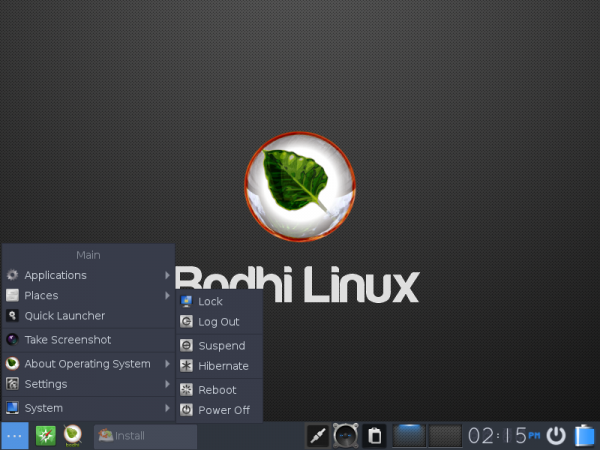600x450 pixels.
Task: Choose the Reboot label
Action: coord(217,390)
